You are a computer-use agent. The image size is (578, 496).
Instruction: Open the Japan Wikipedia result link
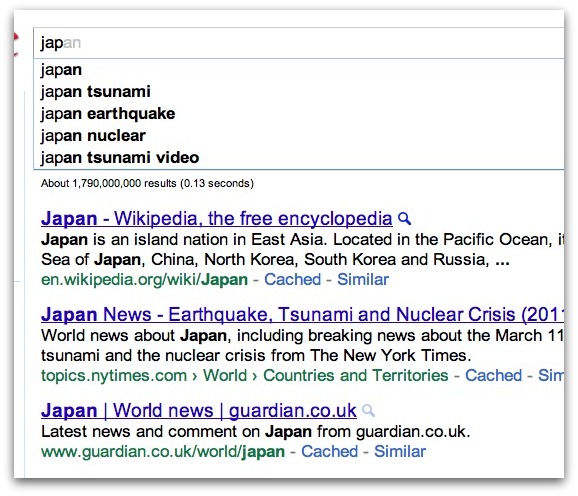pyautogui.click(x=216, y=219)
